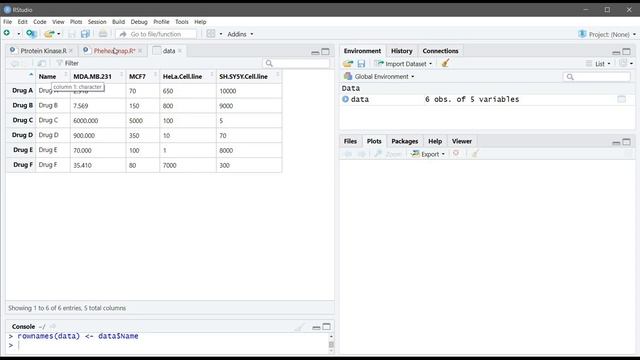Click the workspace panes grid icon
The image size is (640, 360).
211,34
